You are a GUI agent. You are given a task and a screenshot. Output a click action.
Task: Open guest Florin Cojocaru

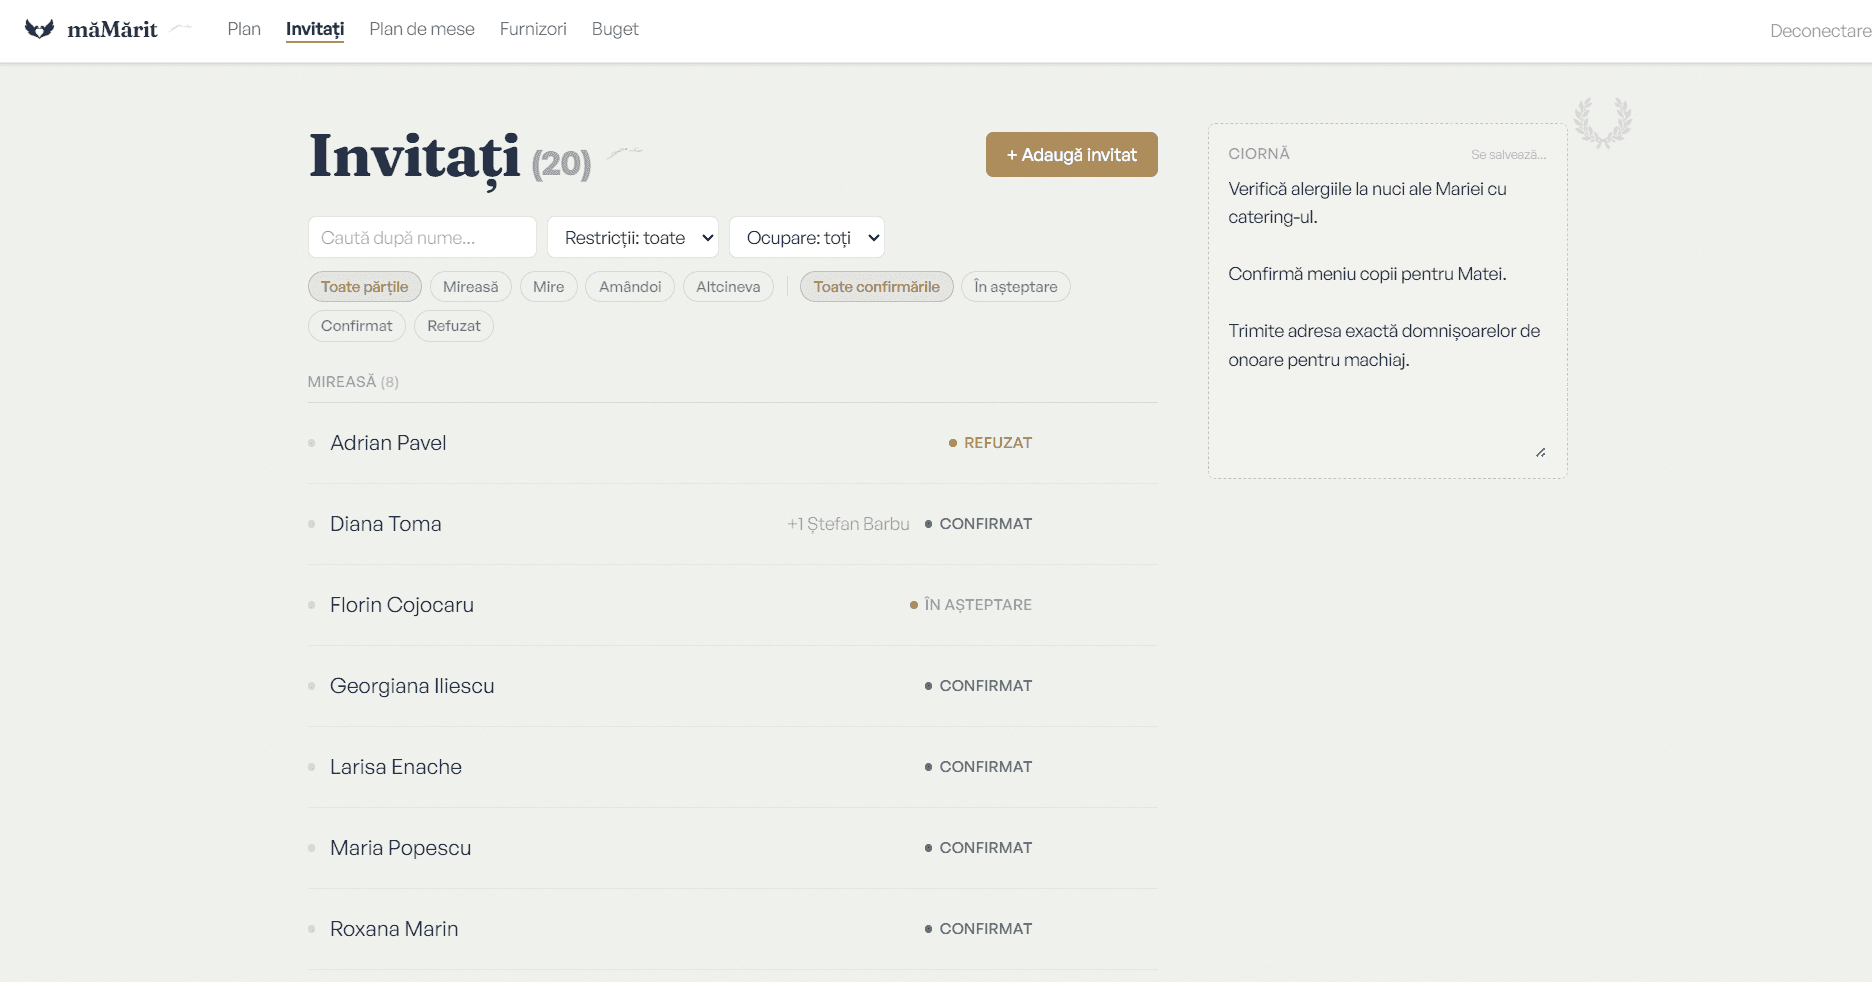tap(401, 605)
